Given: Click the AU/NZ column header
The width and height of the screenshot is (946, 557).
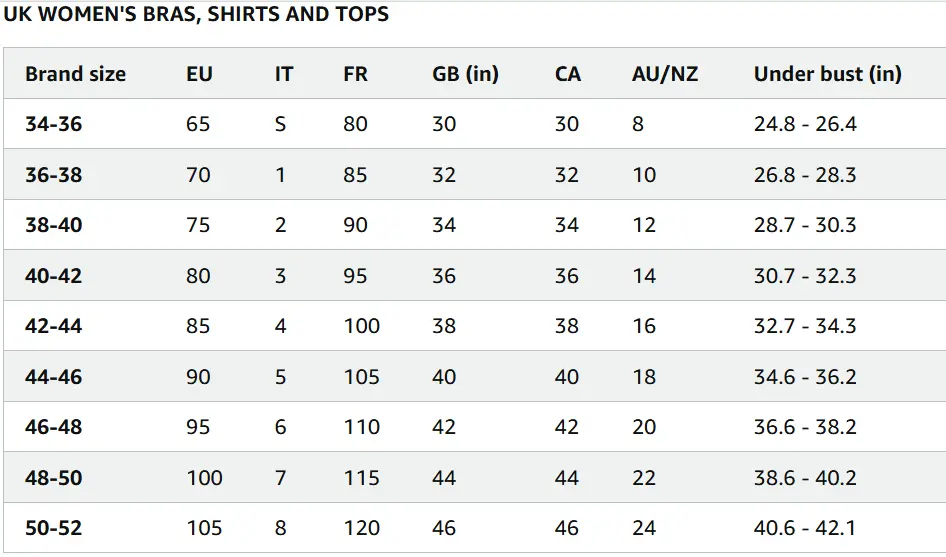Looking at the screenshot, I should pos(665,74).
